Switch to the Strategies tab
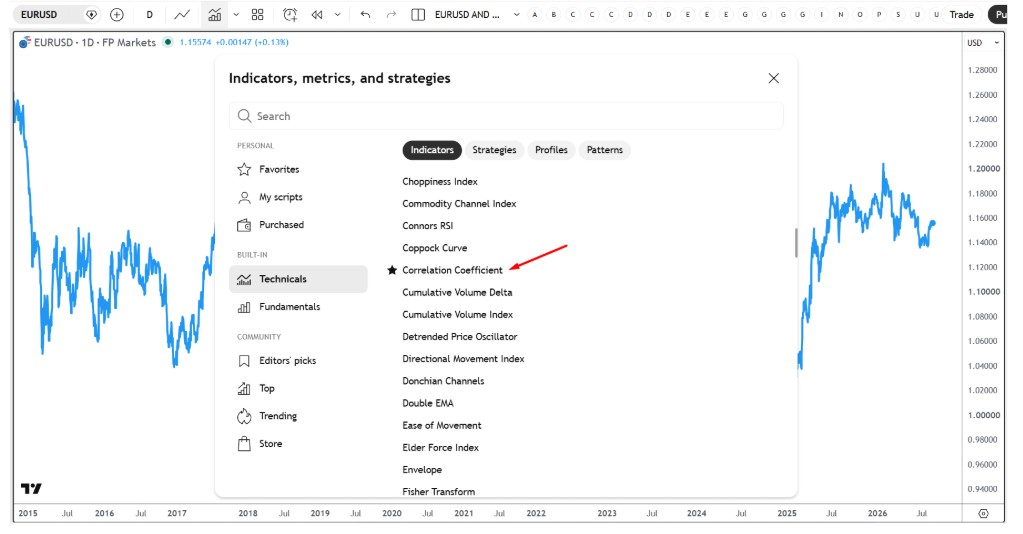The width and height of the screenshot is (1023, 534). click(x=494, y=150)
